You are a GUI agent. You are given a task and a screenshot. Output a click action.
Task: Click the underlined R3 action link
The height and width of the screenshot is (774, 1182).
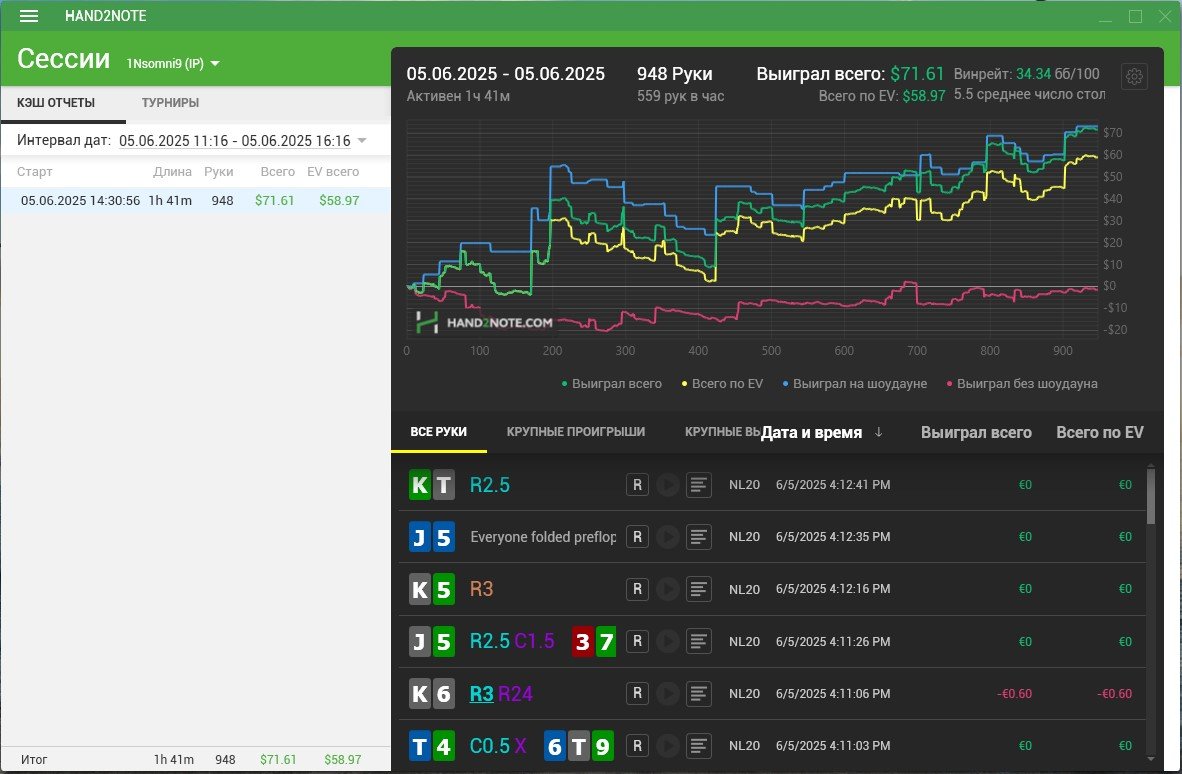pos(482,693)
